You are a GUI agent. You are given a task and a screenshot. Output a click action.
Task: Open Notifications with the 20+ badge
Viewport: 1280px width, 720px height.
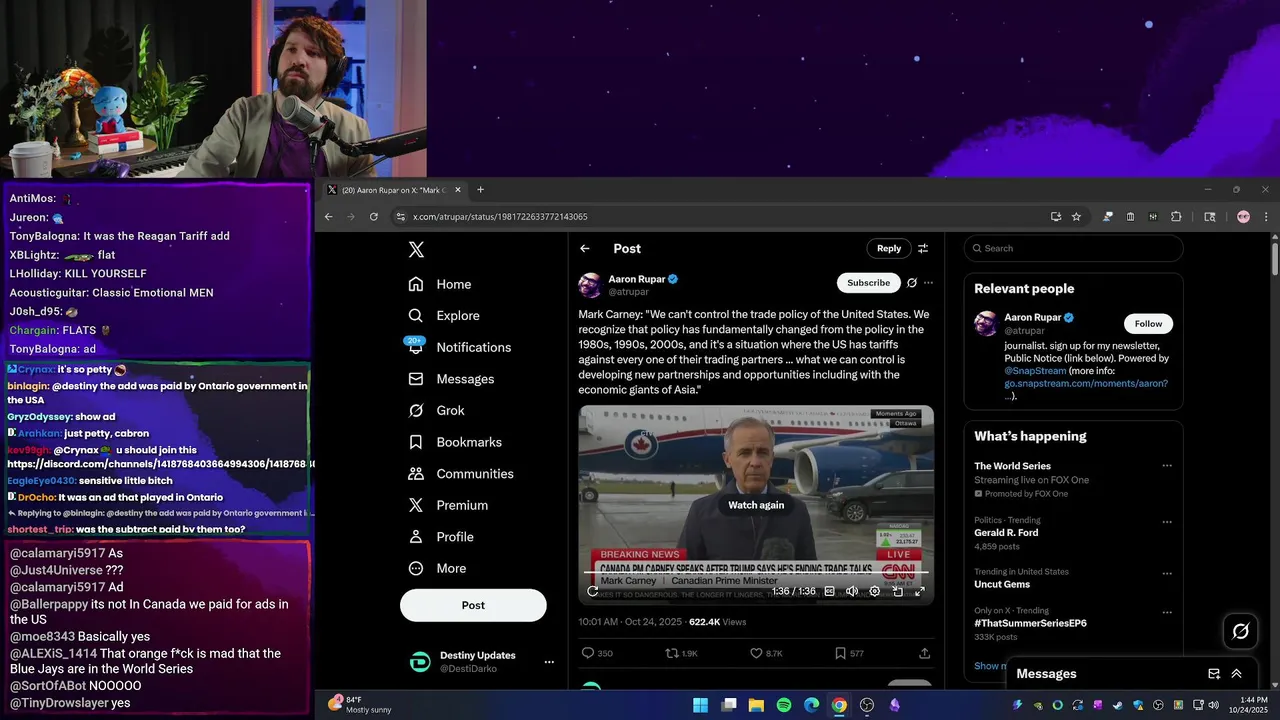click(x=460, y=347)
